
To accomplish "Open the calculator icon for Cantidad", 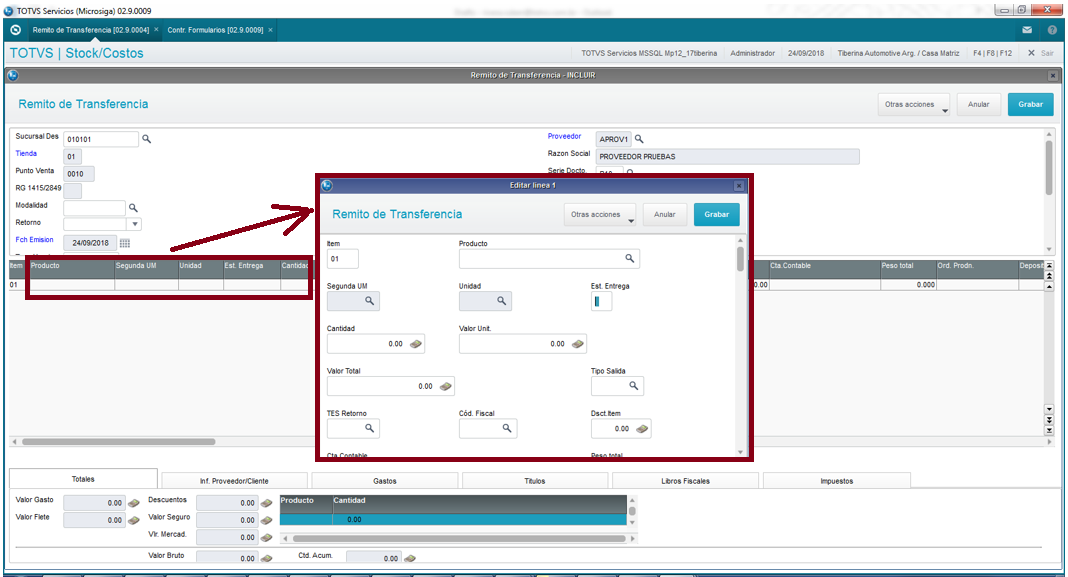I will click(x=415, y=344).
